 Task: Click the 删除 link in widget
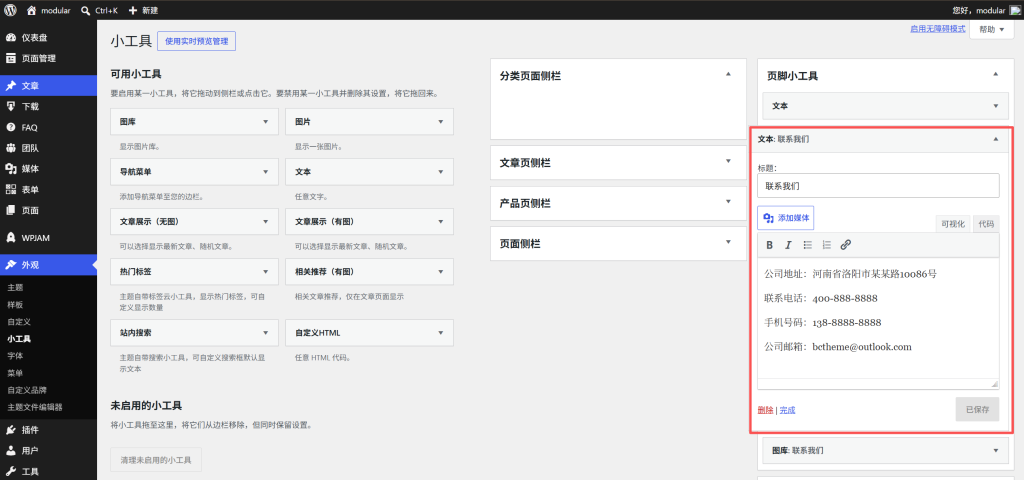point(765,410)
